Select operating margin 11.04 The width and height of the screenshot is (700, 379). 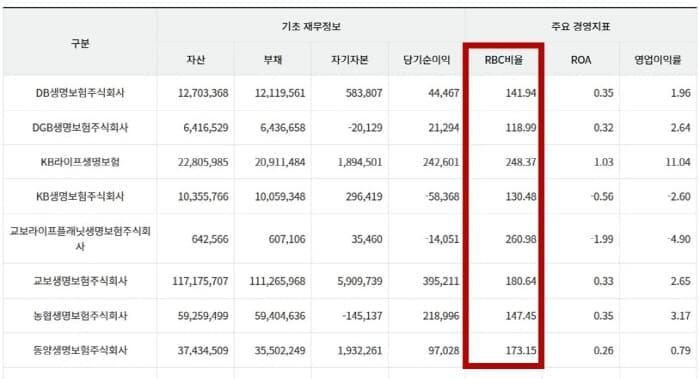pyautogui.click(x=678, y=162)
